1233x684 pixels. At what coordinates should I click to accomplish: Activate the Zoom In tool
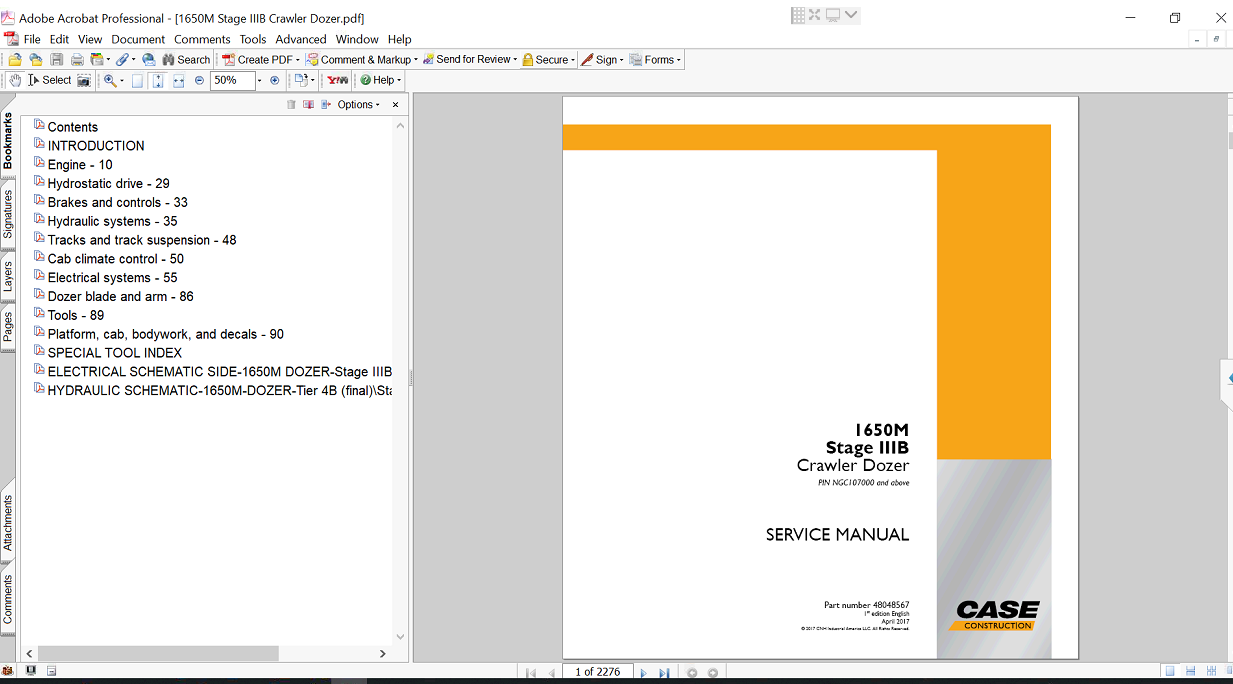pos(110,80)
